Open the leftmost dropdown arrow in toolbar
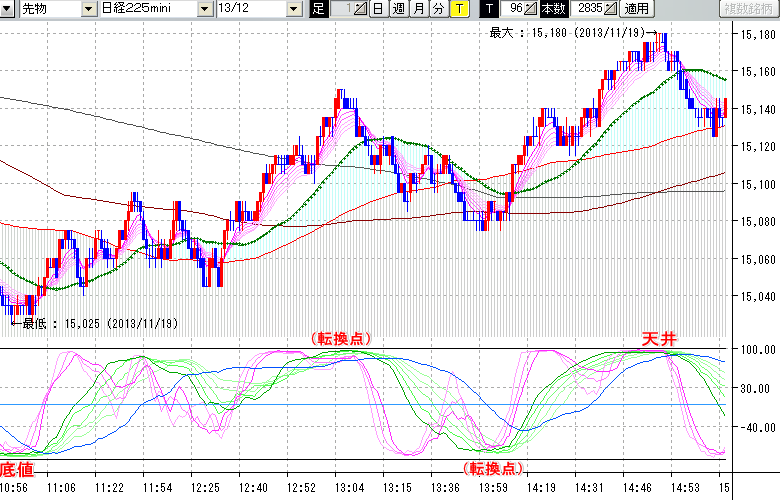 [8, 9]
